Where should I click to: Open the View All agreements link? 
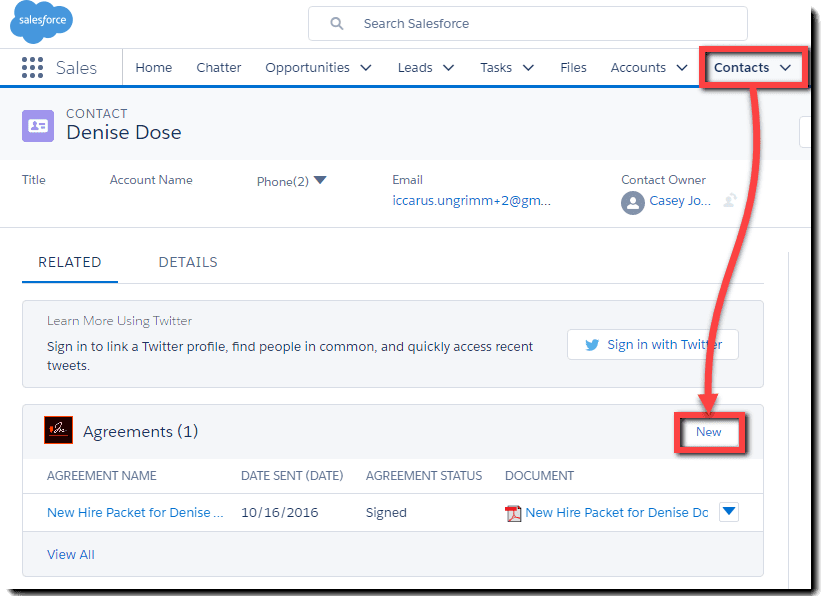[71, 555]
